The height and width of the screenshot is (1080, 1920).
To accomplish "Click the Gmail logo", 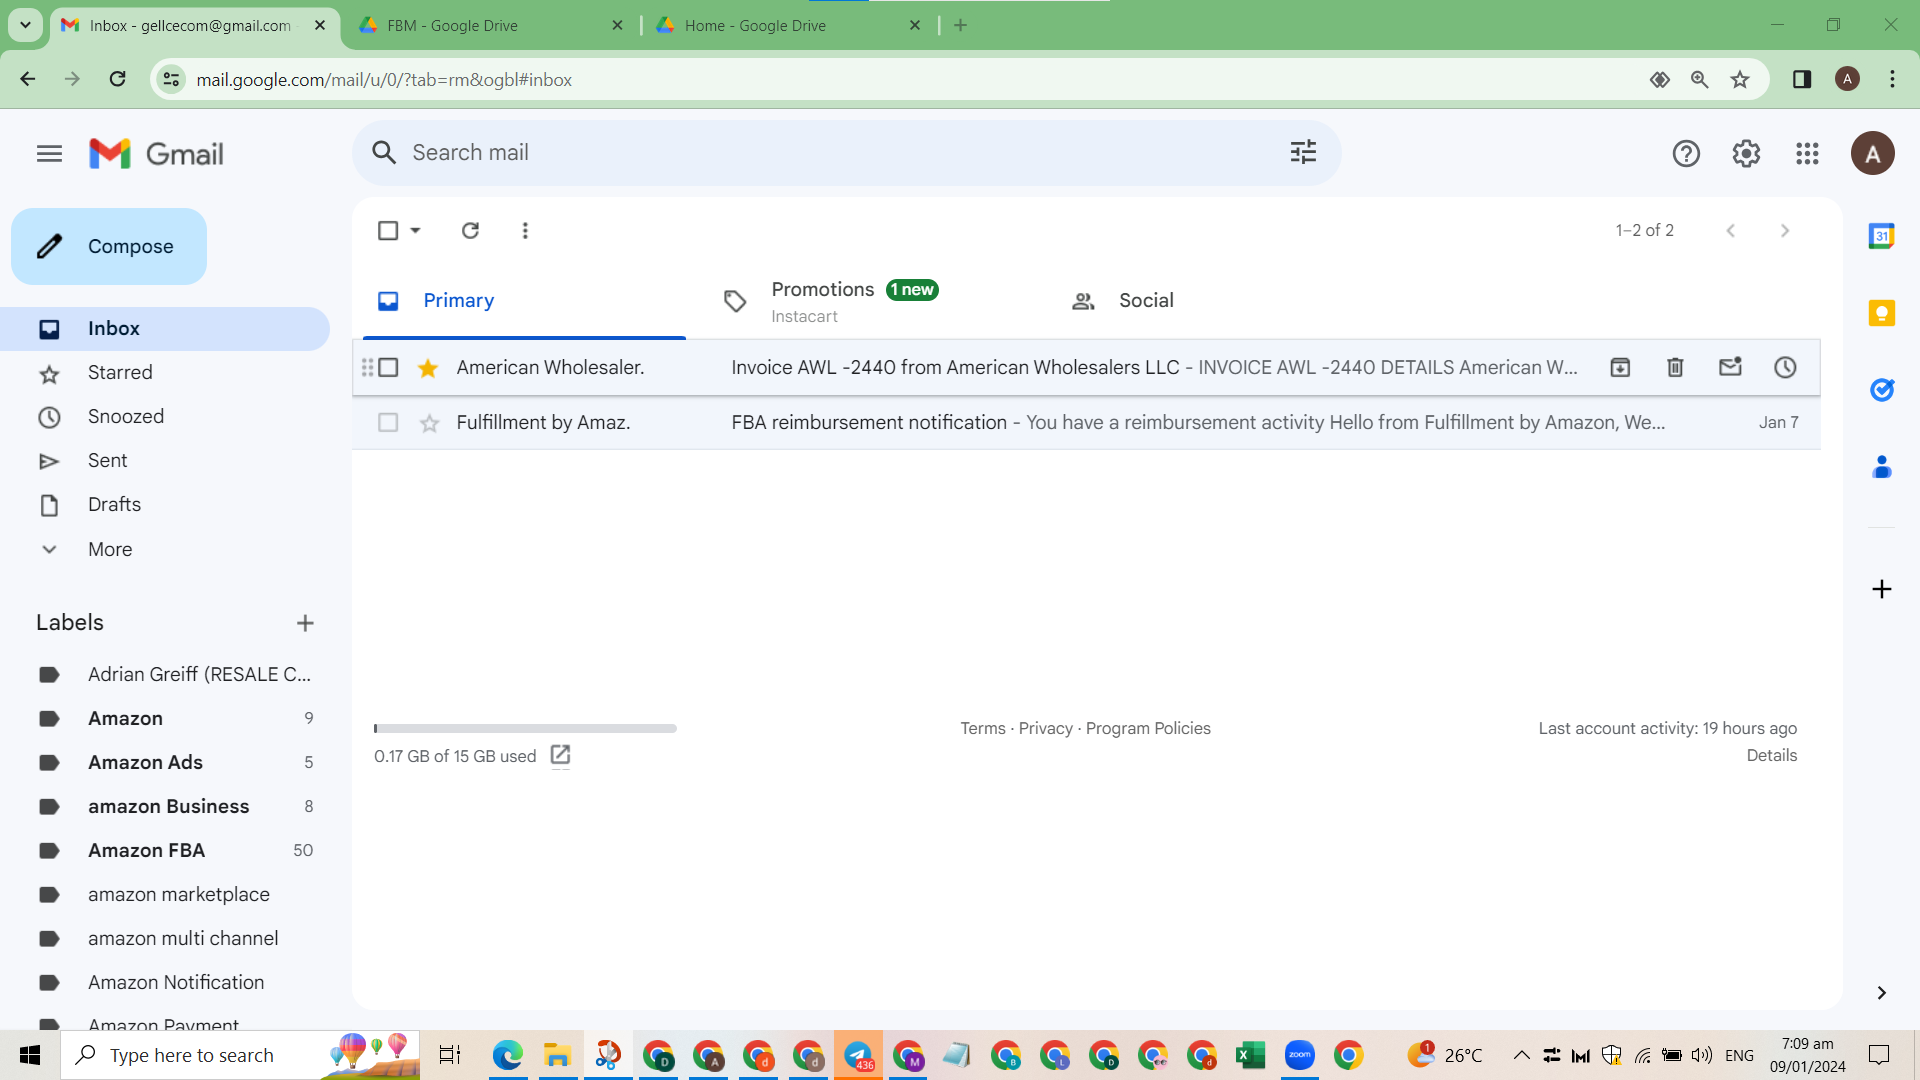I will [156, 154].
